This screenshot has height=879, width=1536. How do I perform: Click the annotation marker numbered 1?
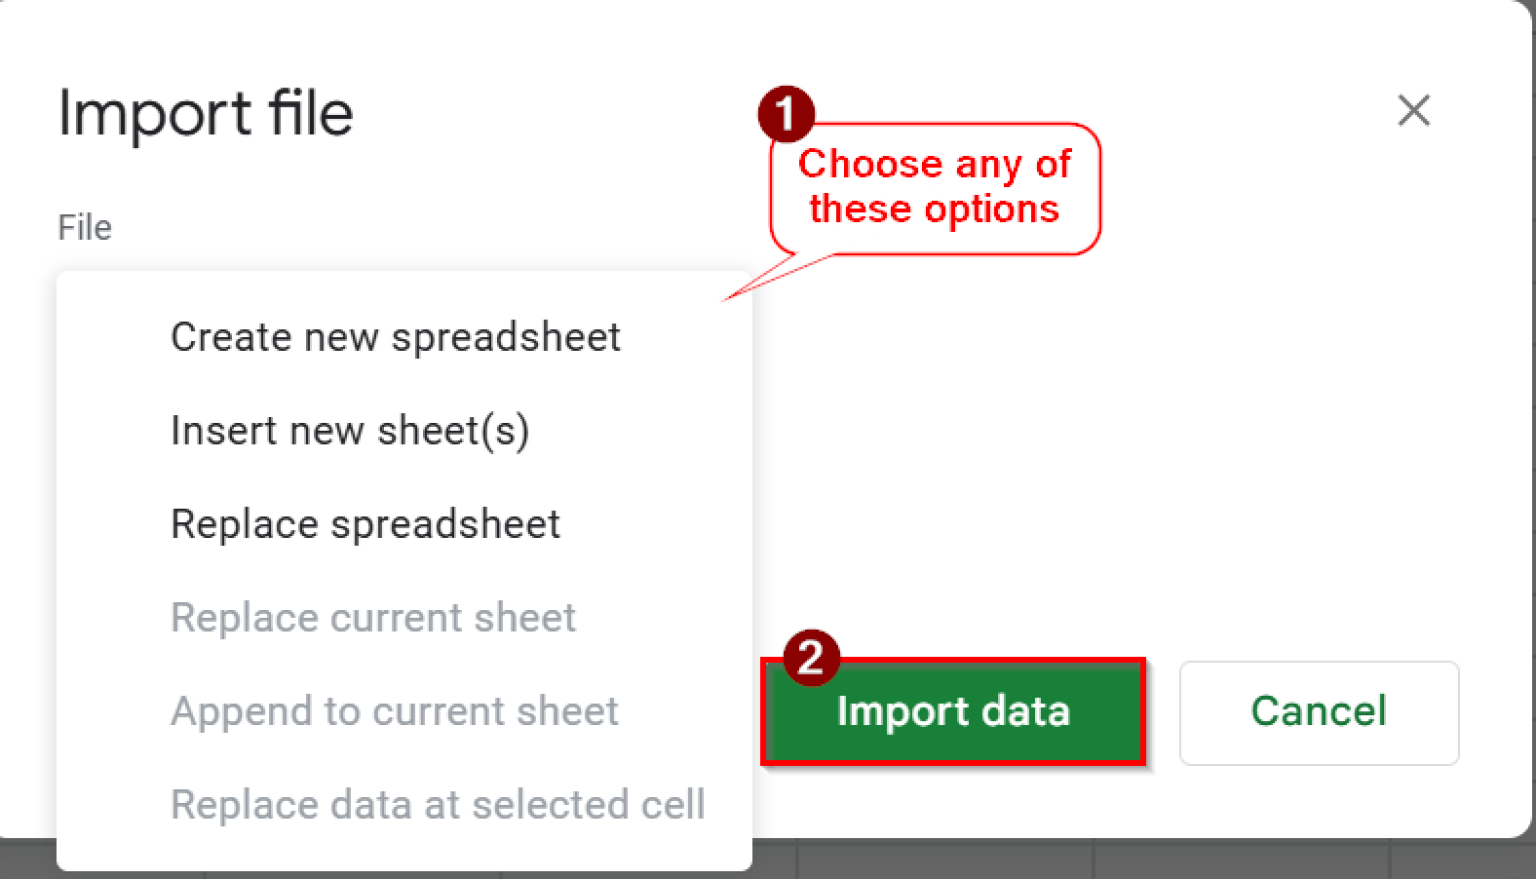pyautogui.click(x=787, y=114)
